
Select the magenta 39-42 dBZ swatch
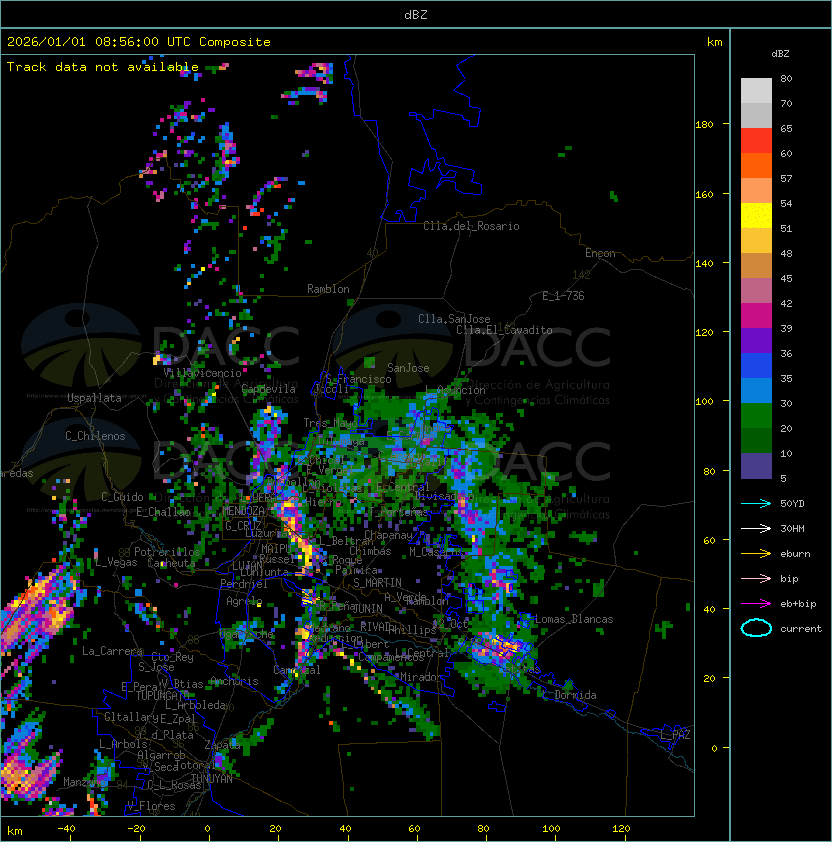pos(756,316)
